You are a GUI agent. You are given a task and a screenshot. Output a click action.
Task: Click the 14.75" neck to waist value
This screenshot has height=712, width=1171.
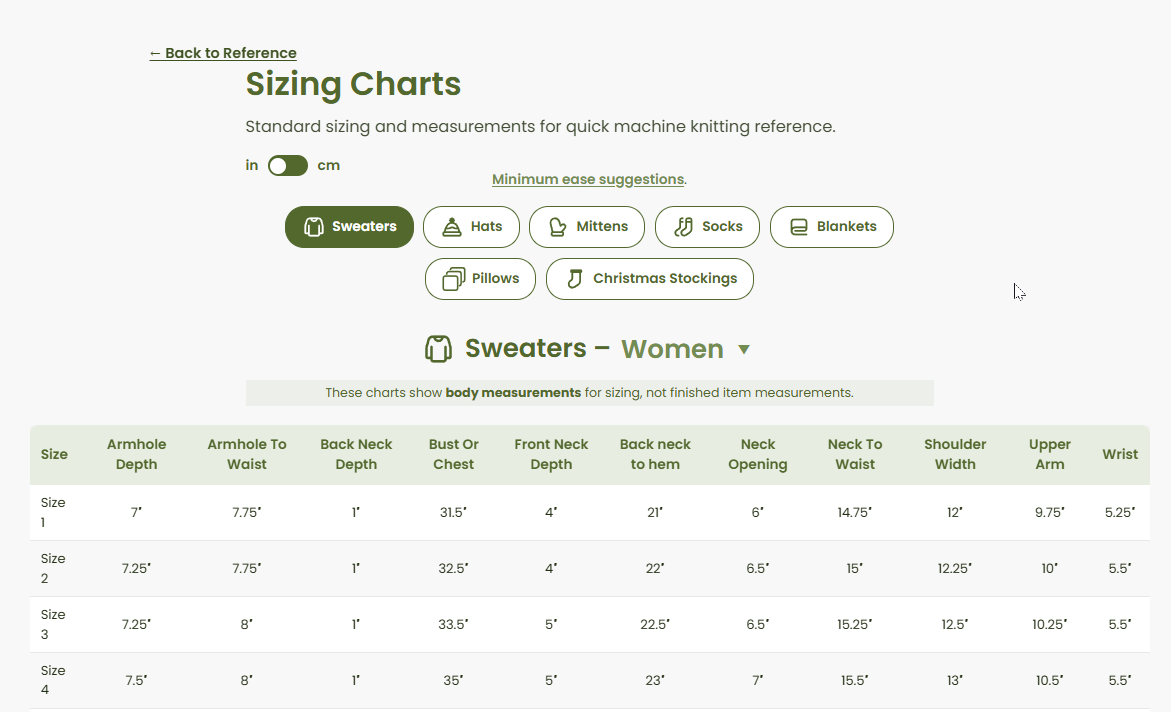855,513
